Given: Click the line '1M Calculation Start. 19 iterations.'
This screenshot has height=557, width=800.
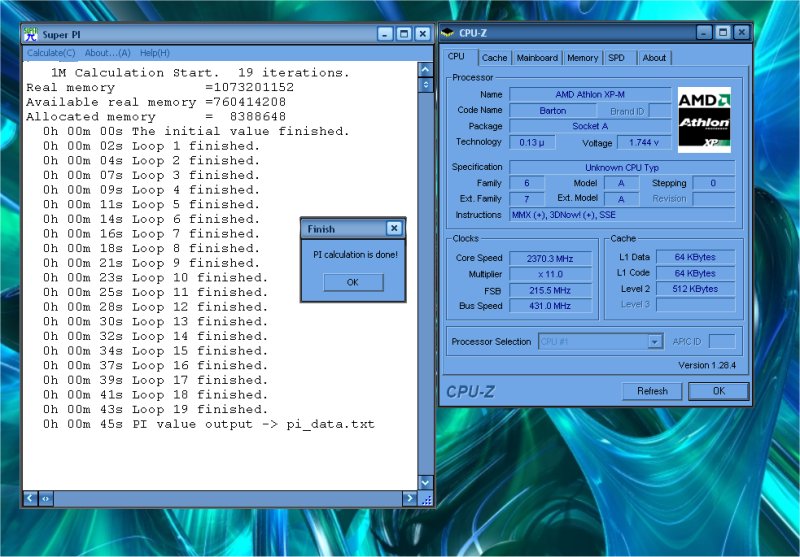Looking at the screenshot, I should pos(200,73).
